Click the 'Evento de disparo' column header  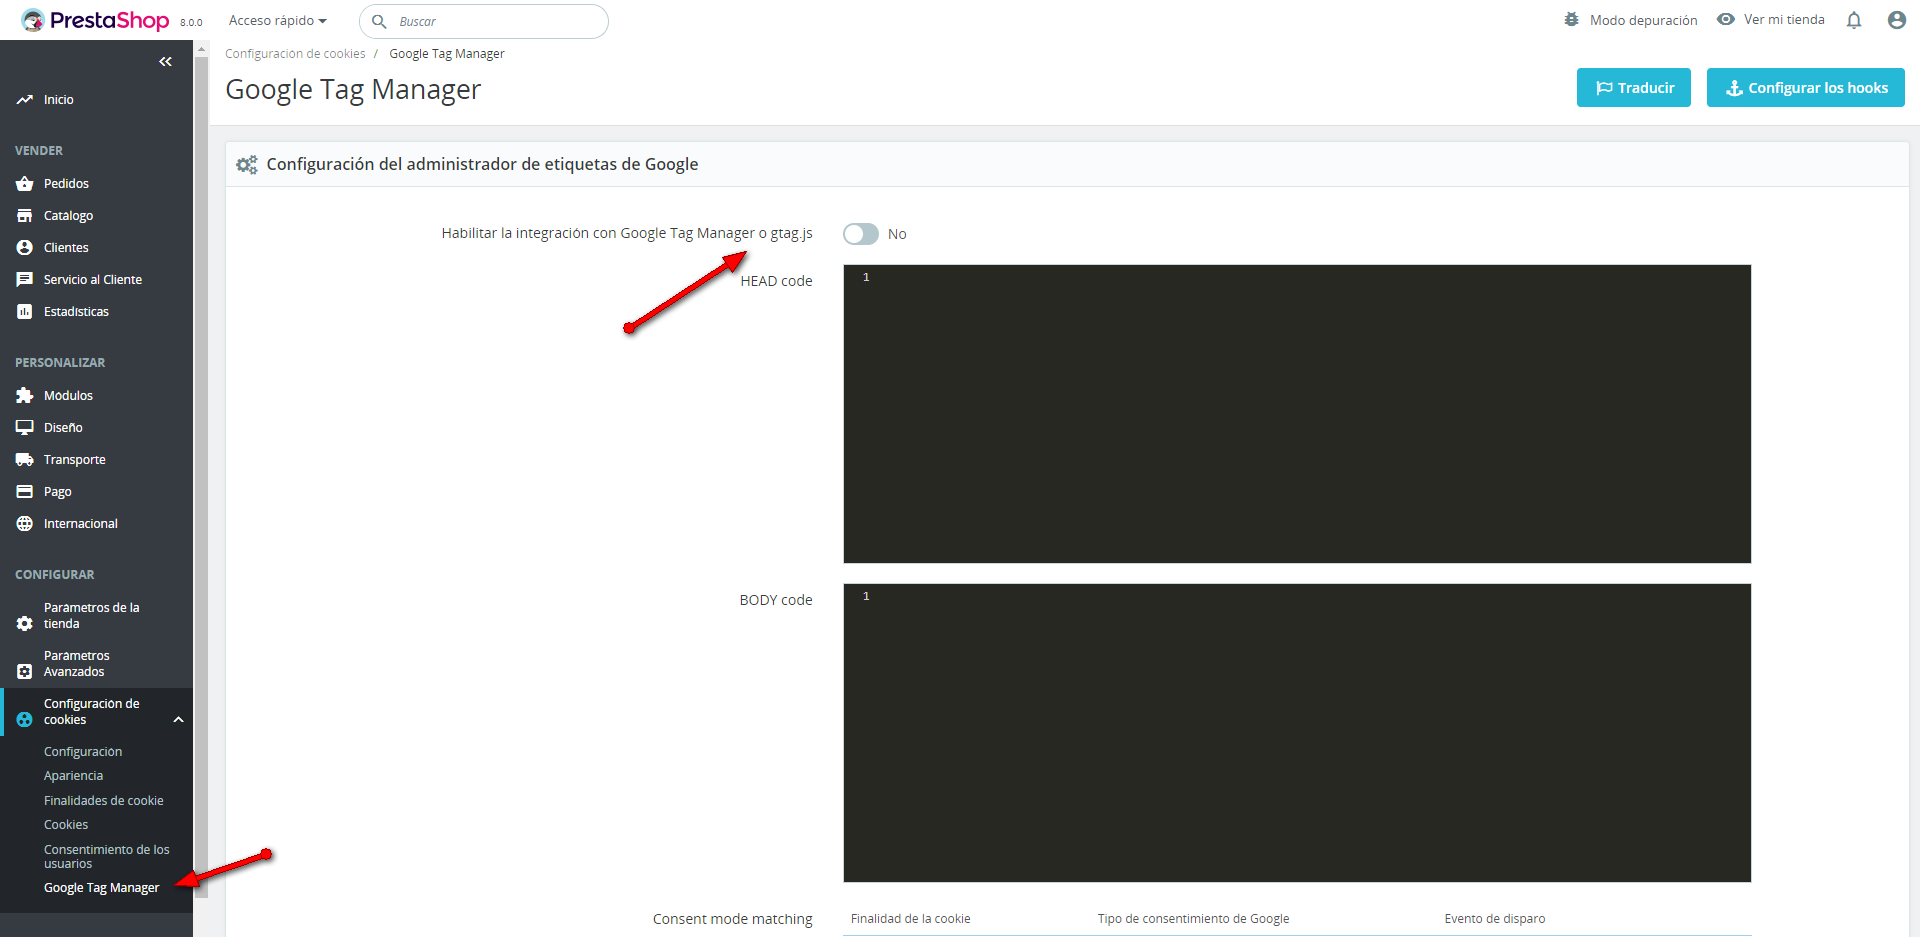coord(1494,919)
